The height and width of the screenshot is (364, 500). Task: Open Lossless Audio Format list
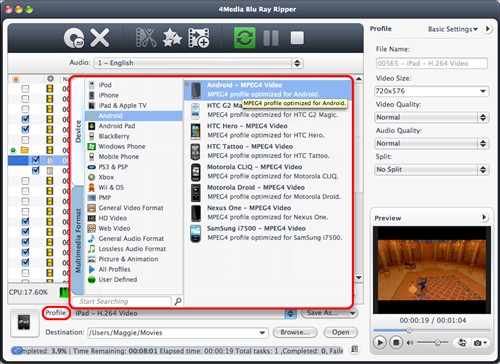[133, 249]
